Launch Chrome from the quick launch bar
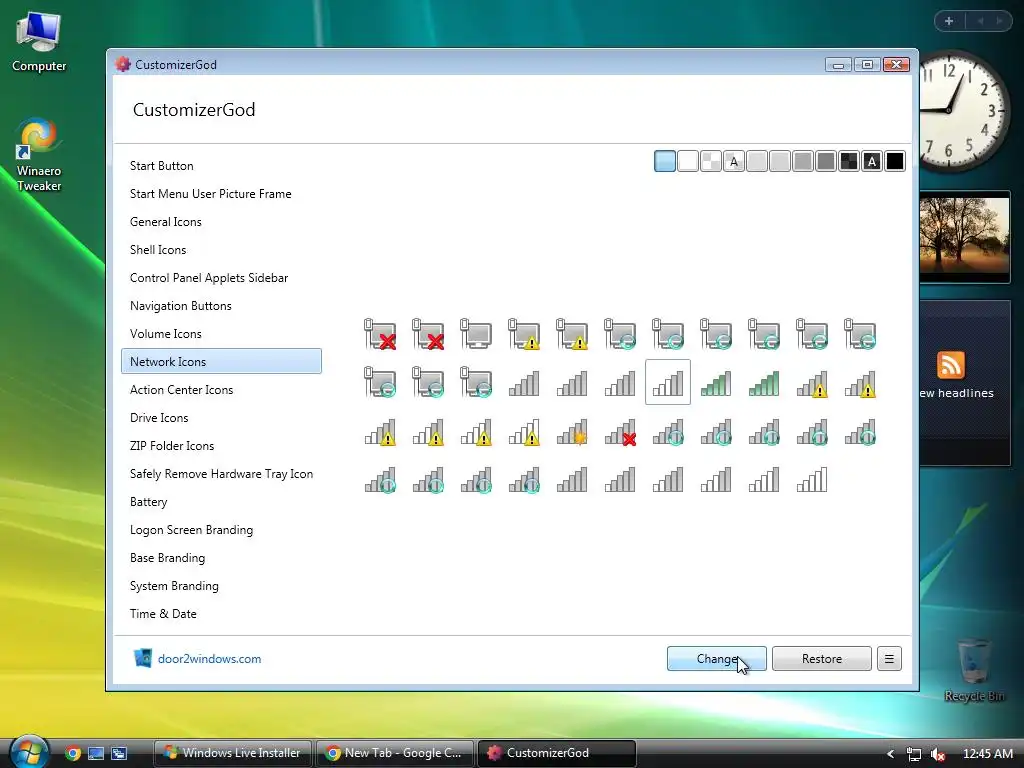Image resolution: width=1024 pixels, height=768 pixels. click(x=73, y=753)
